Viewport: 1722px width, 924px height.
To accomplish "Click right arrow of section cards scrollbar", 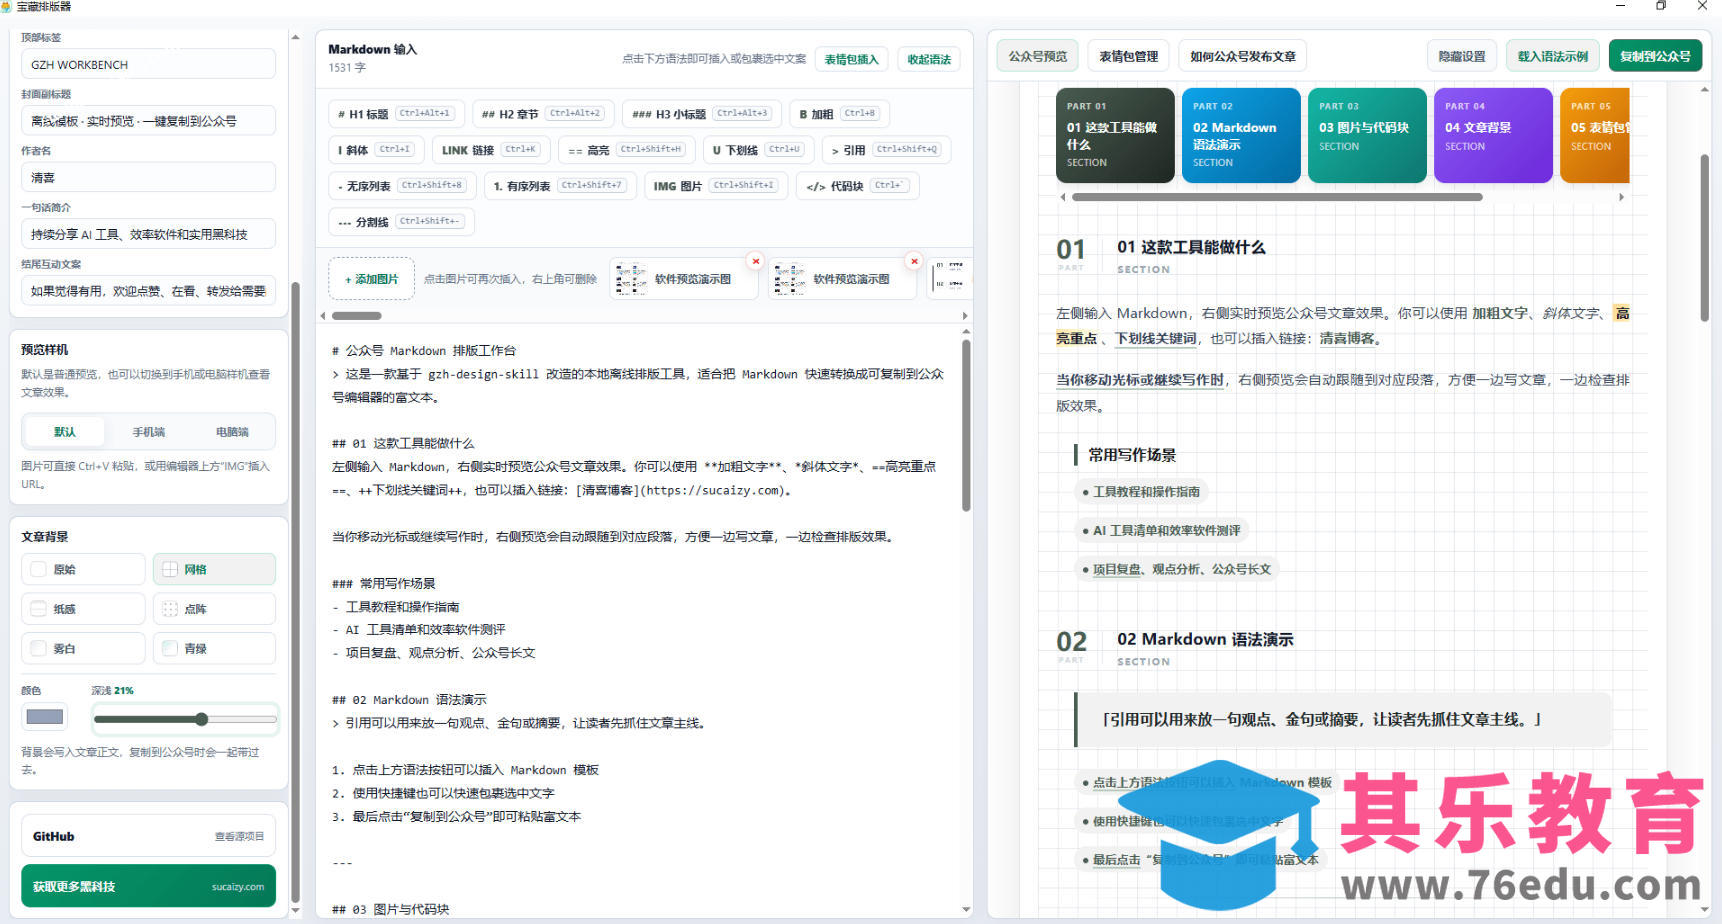I will 1621,197.
